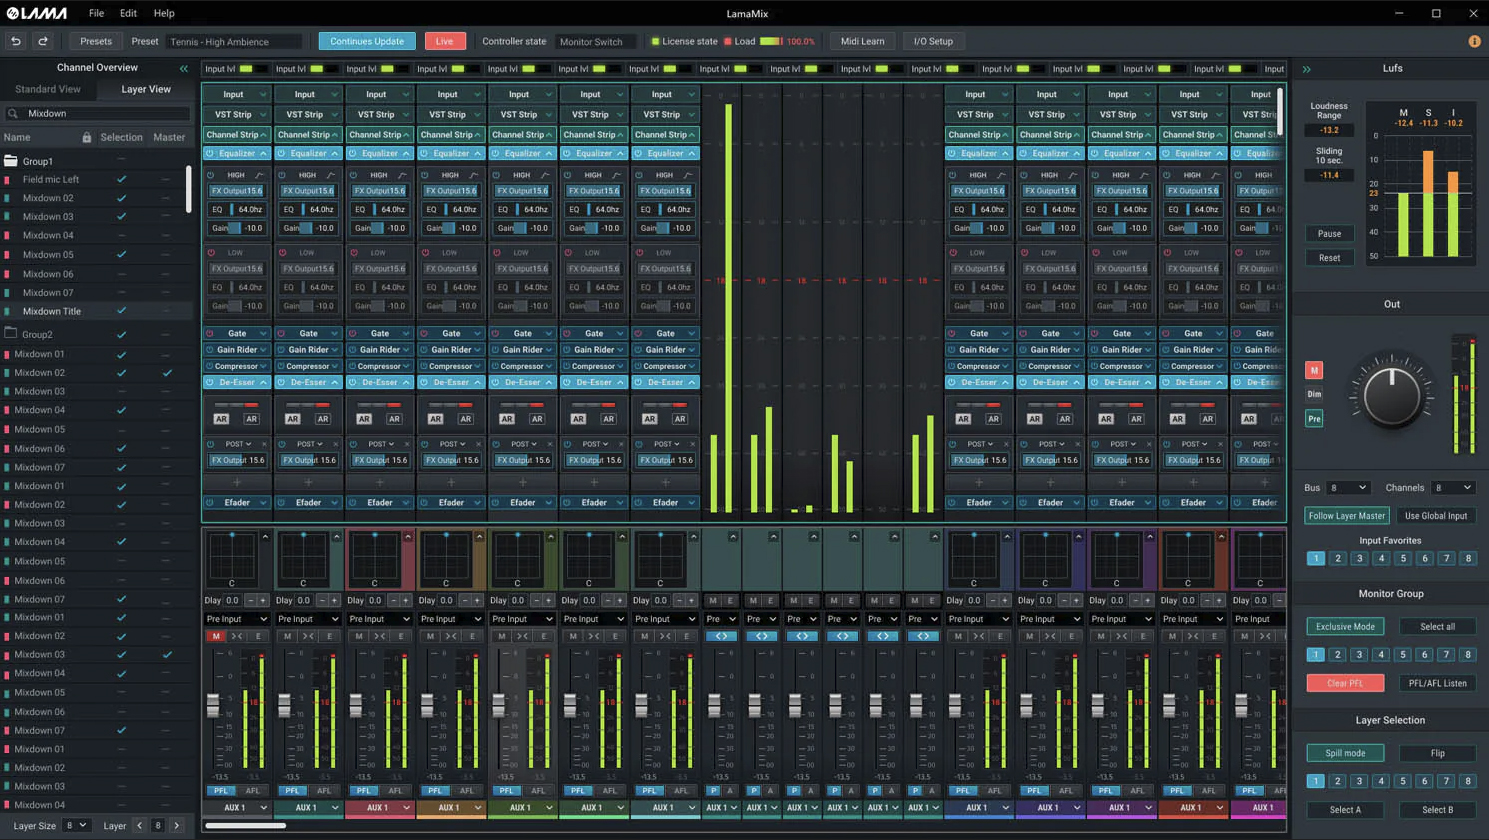Screen dimensions: 1489x840
Task: Mute the master output with red M button
Action: (x=1314, y=370)
